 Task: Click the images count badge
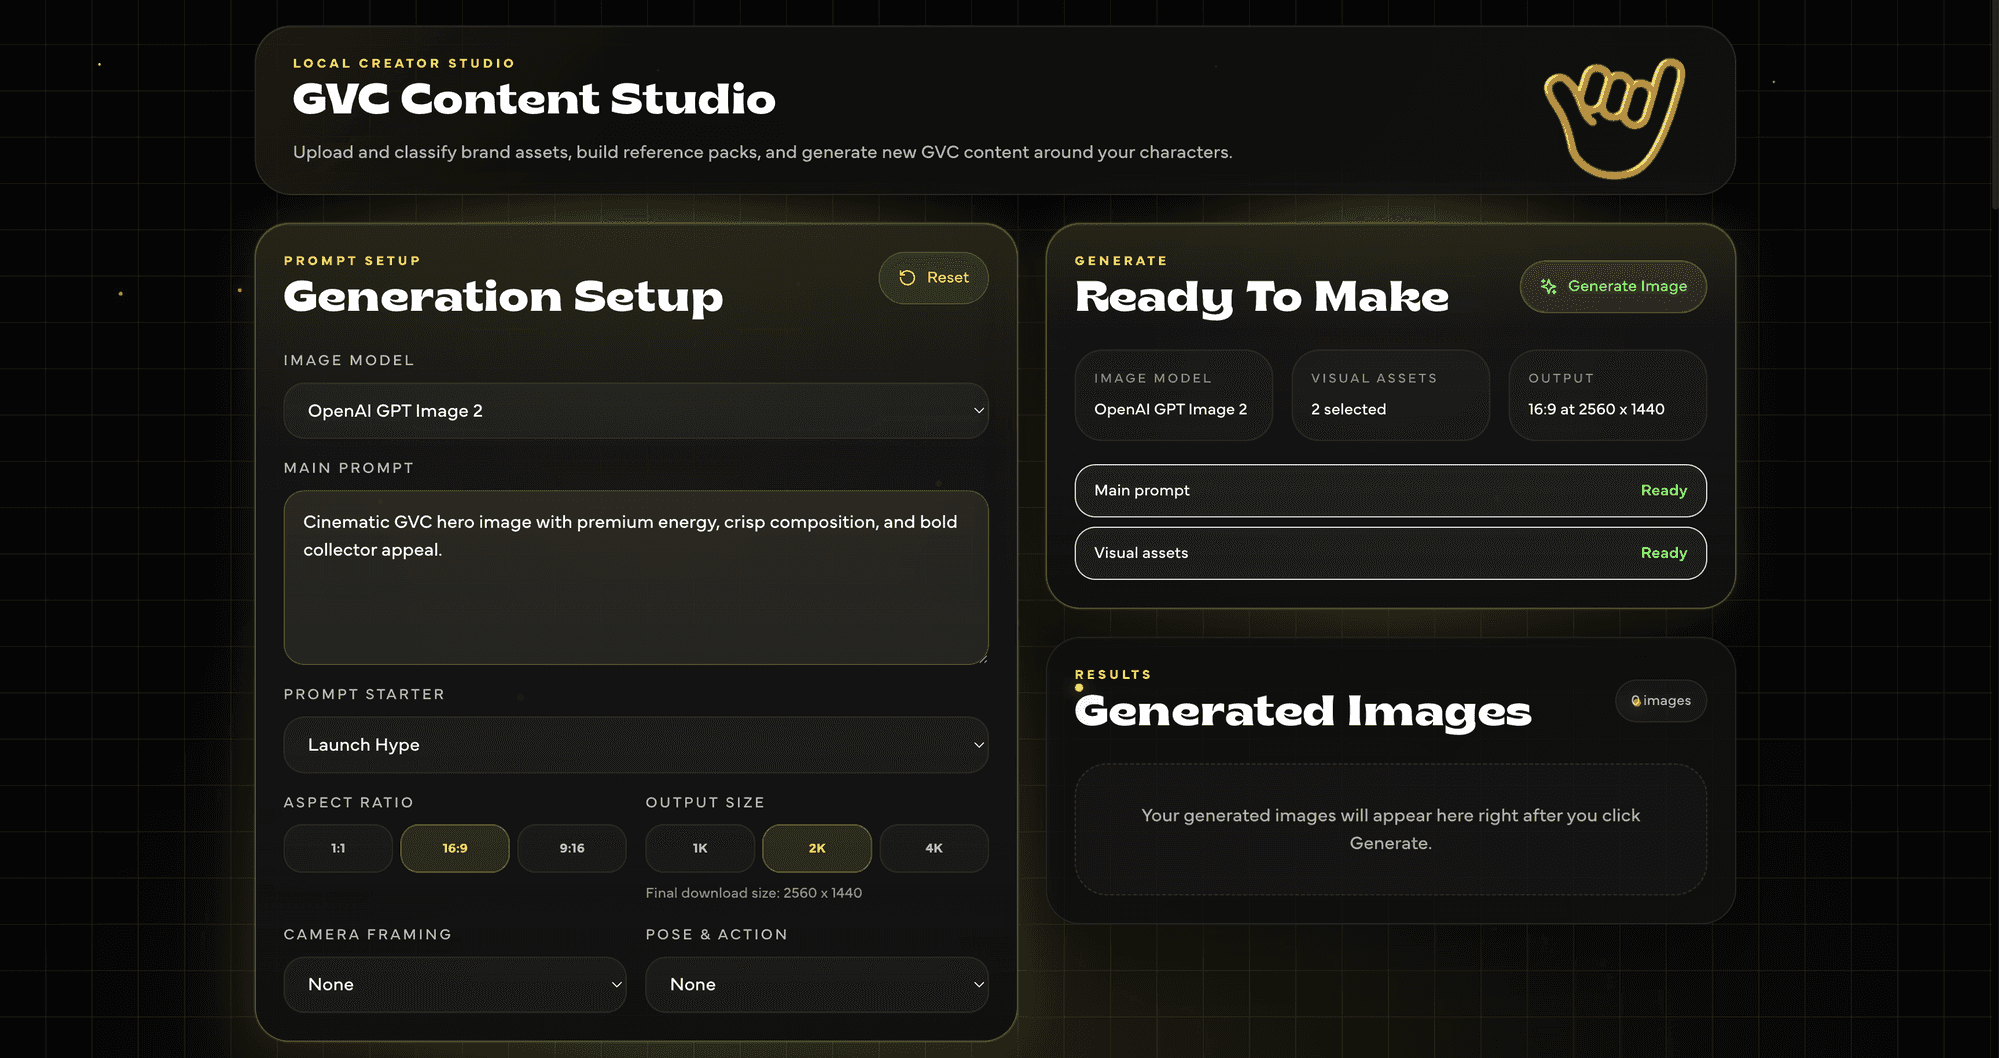(1661, 701)
